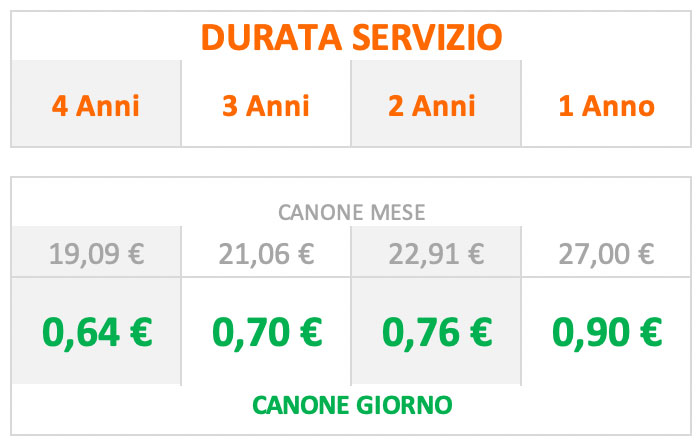The width and height of the screenshot is (700, 448).
Task: Click the DURATA SERVIZIO heading
Action: click(352, 37)
